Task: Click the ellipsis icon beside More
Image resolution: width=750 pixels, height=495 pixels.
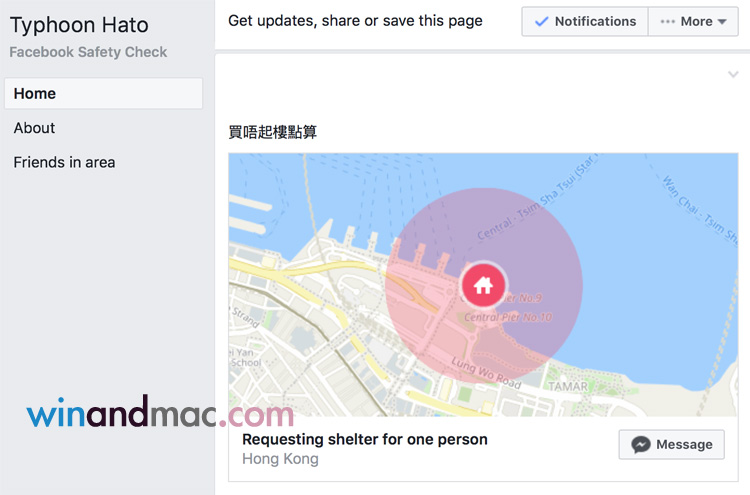Action: (667, 21)
